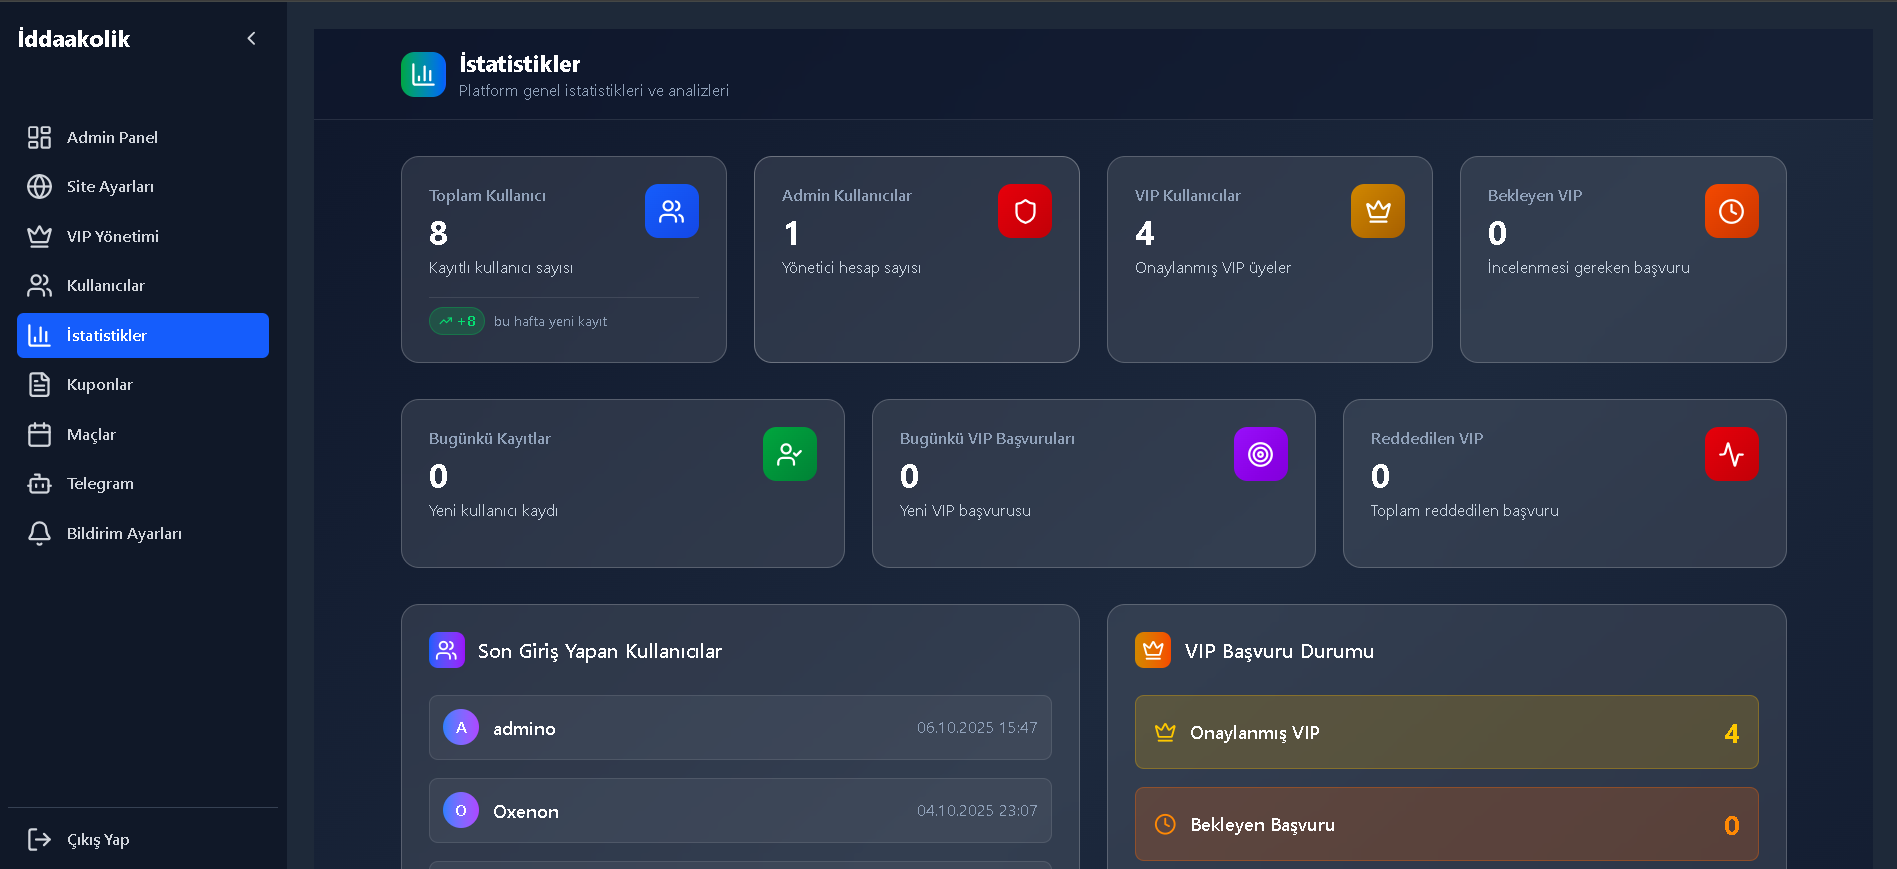Open Telegram settings
The height and width of the screenshot is (869, 1897).
tap(143, 483)
